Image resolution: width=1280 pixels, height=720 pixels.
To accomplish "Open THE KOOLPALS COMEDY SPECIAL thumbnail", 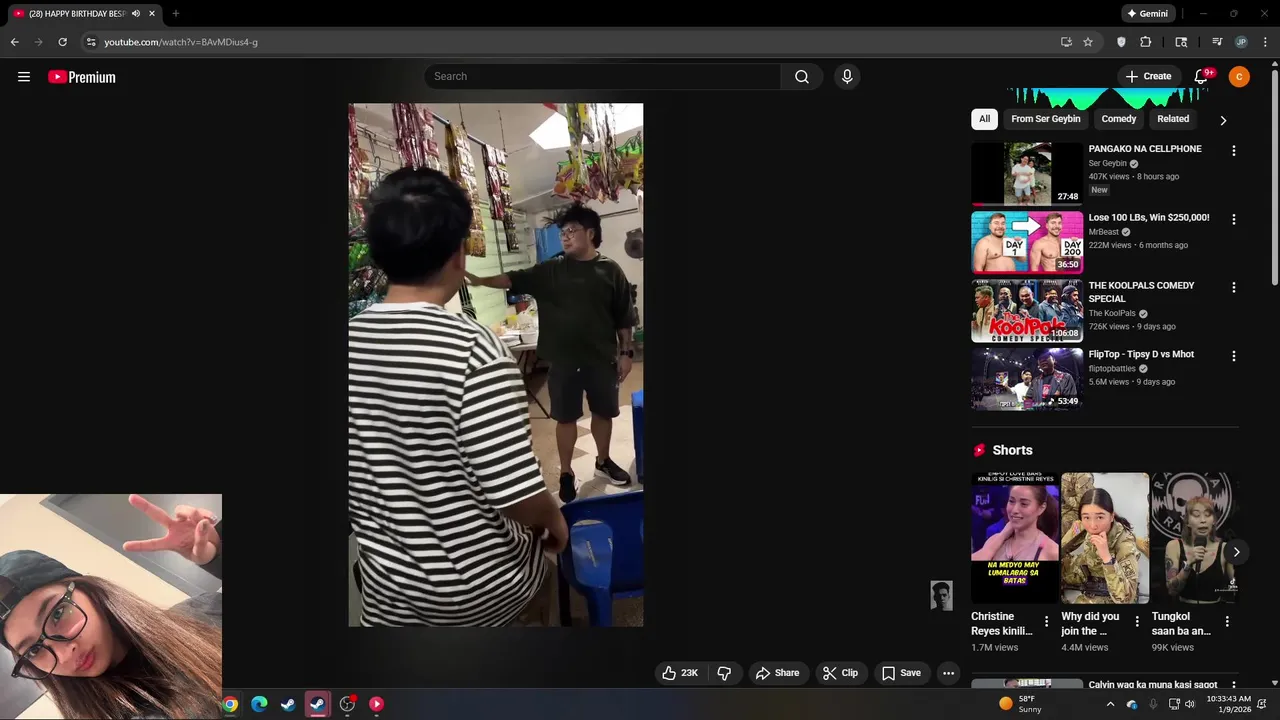I will click(1027, 310).
